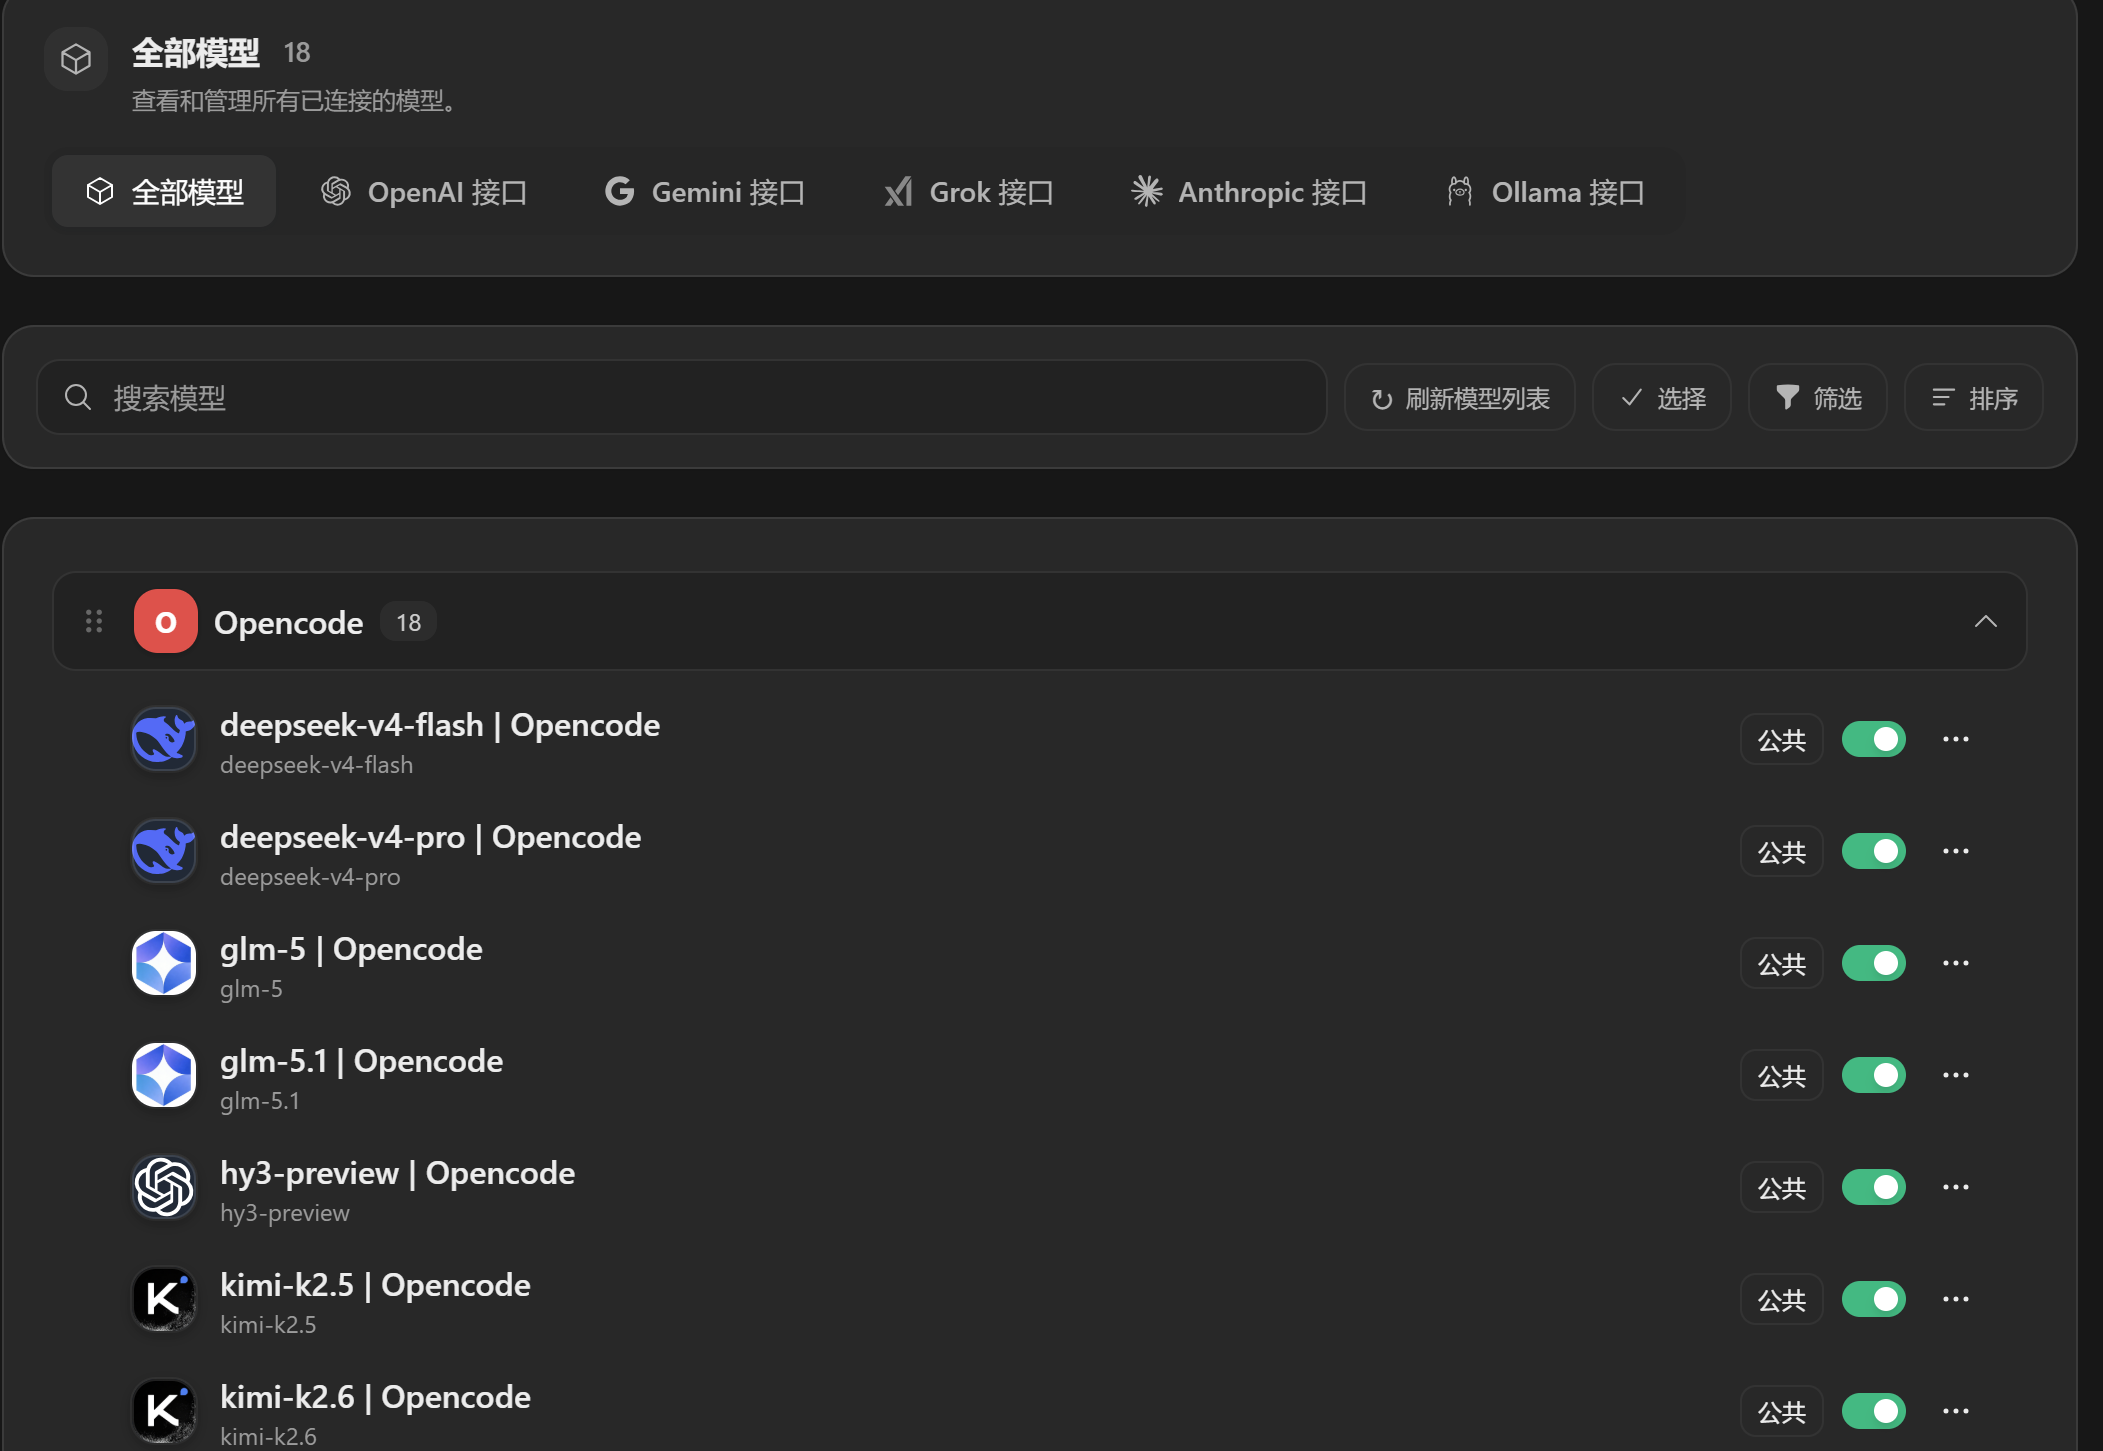Click the search magnifier icon
Image resolution: width=2103 pixels, height=1451 pixels.
[78, 397]
